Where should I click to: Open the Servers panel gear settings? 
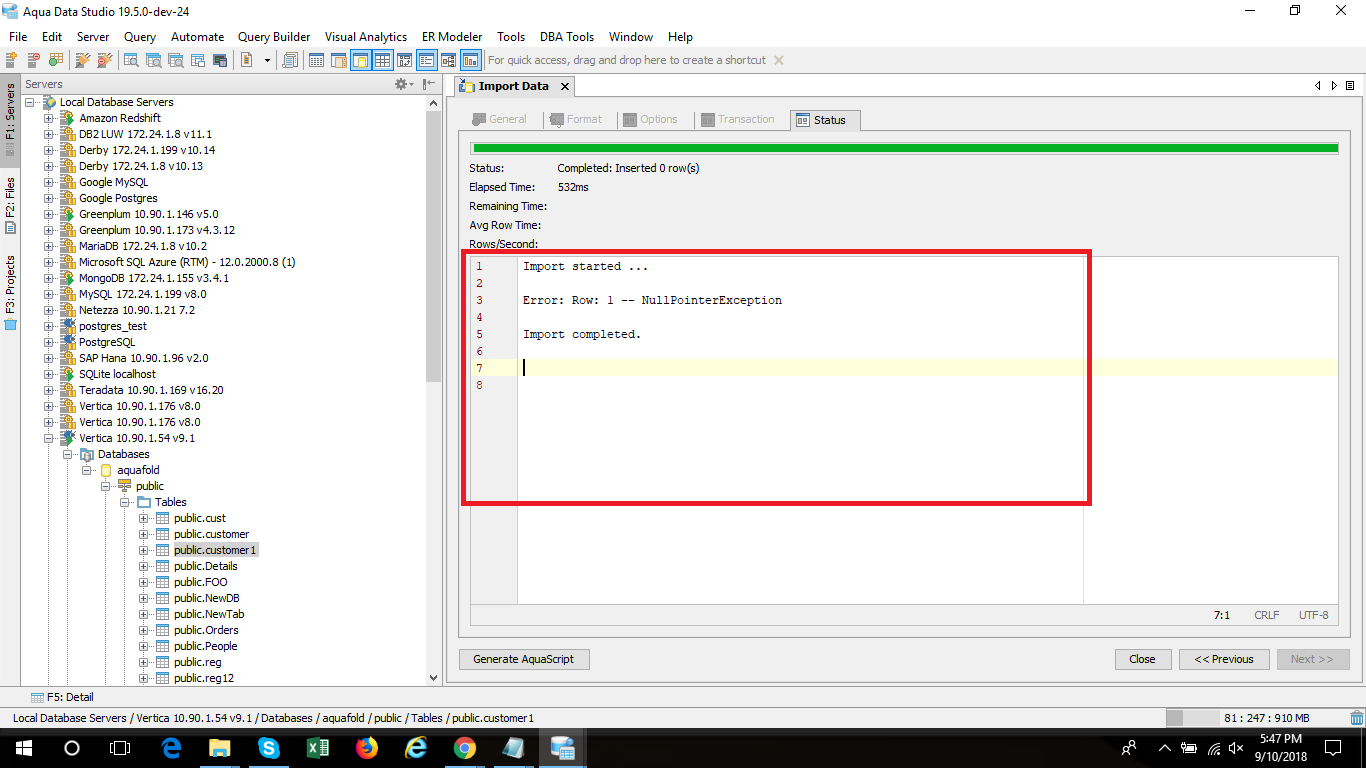pos(402,85)
